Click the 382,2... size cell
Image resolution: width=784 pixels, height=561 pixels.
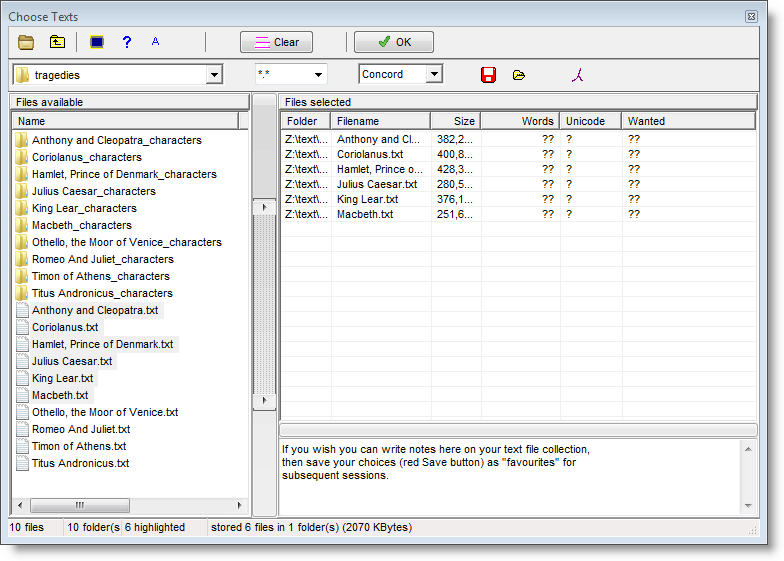455,139
